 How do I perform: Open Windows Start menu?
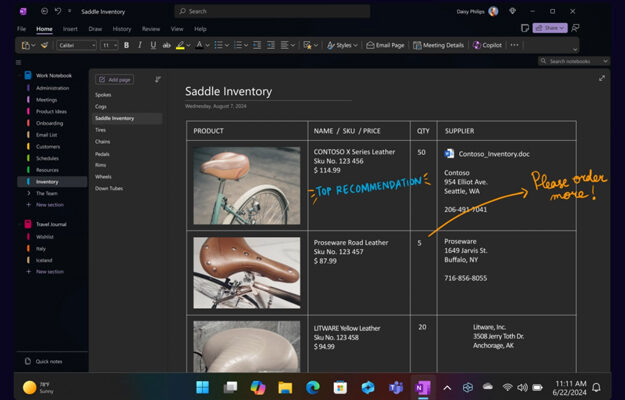[202, 387]
